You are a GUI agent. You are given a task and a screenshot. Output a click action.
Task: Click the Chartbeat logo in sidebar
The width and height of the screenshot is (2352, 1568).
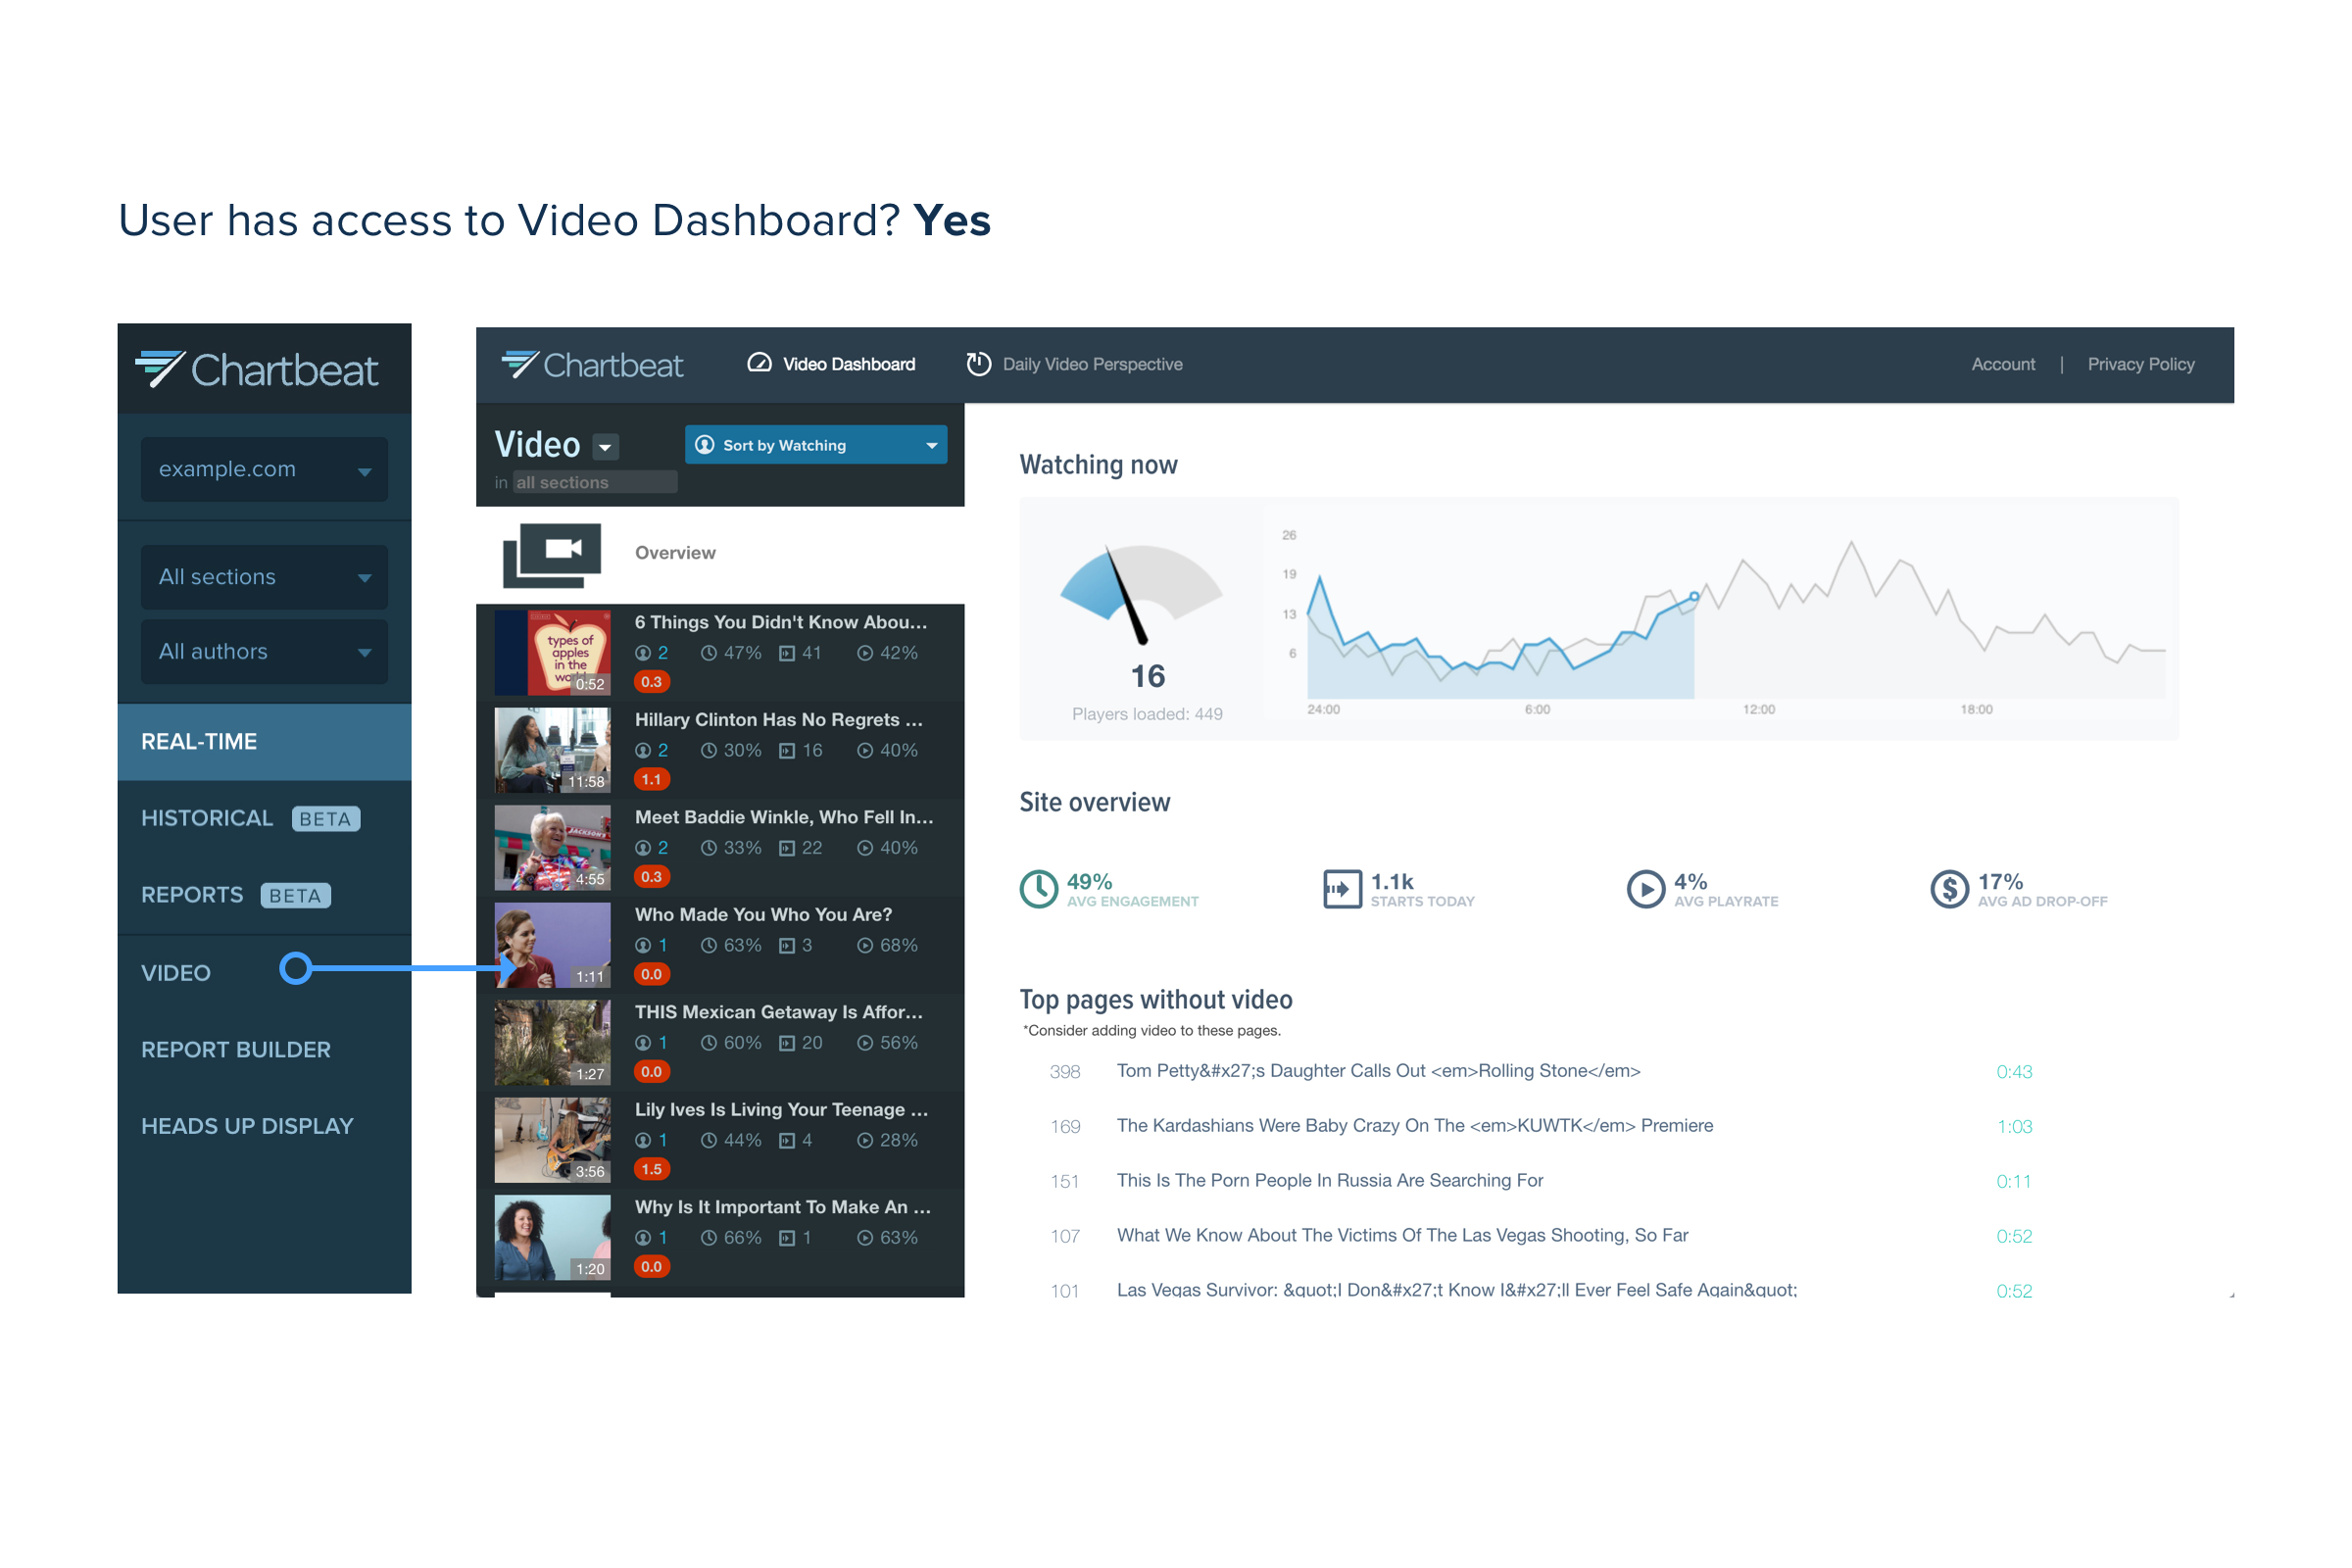point(257,370)
